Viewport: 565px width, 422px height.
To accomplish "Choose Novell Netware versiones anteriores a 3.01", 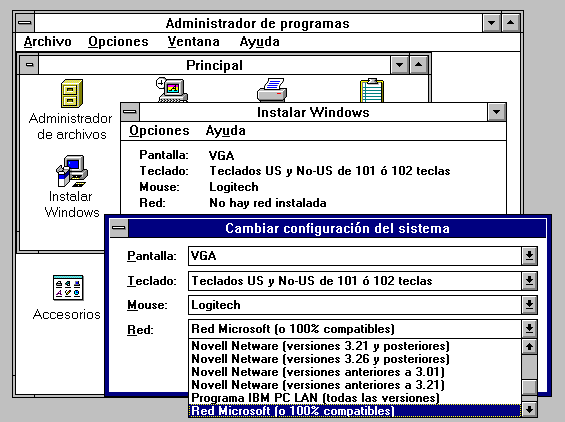I will click(355, 372).
